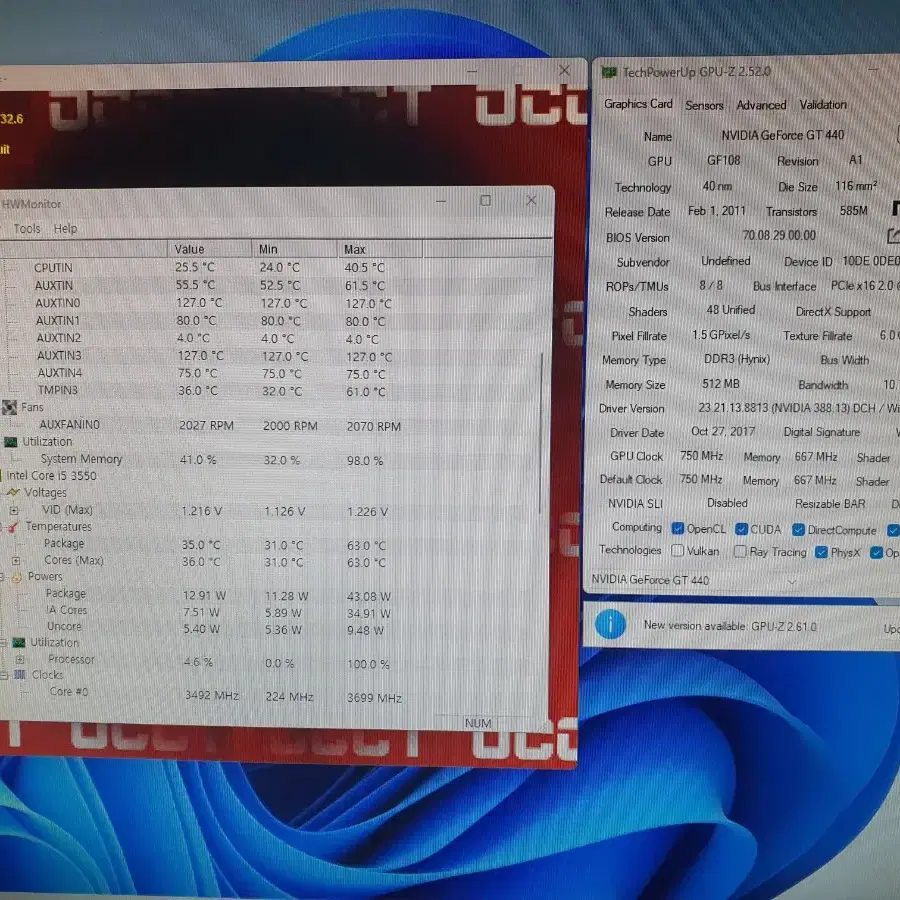
Task: Select the Uncore power row
Action: pyautogui.click(x=276, y=629)
